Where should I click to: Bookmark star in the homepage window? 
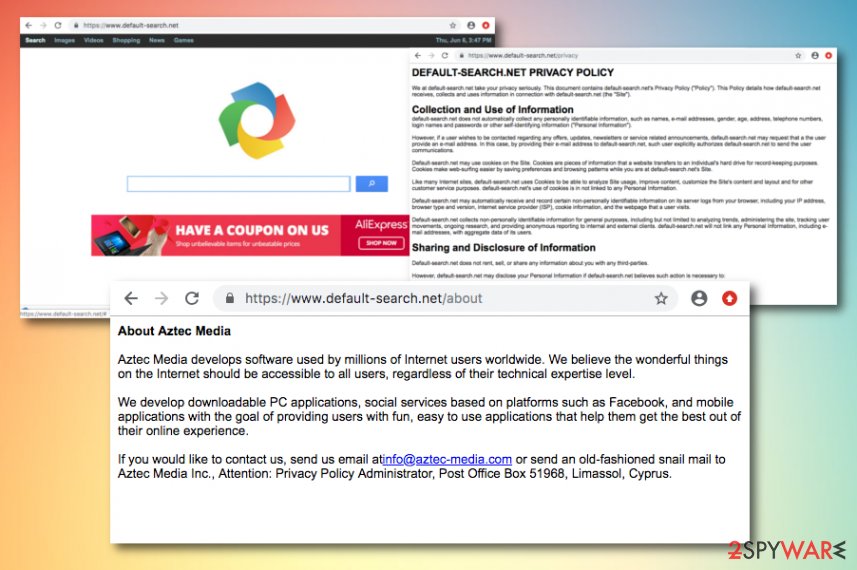pyautogui.click(x=453, y=25)
